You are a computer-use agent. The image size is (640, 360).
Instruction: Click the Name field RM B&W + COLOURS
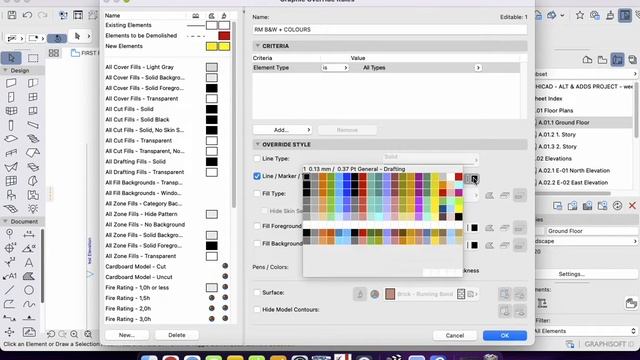390,29
